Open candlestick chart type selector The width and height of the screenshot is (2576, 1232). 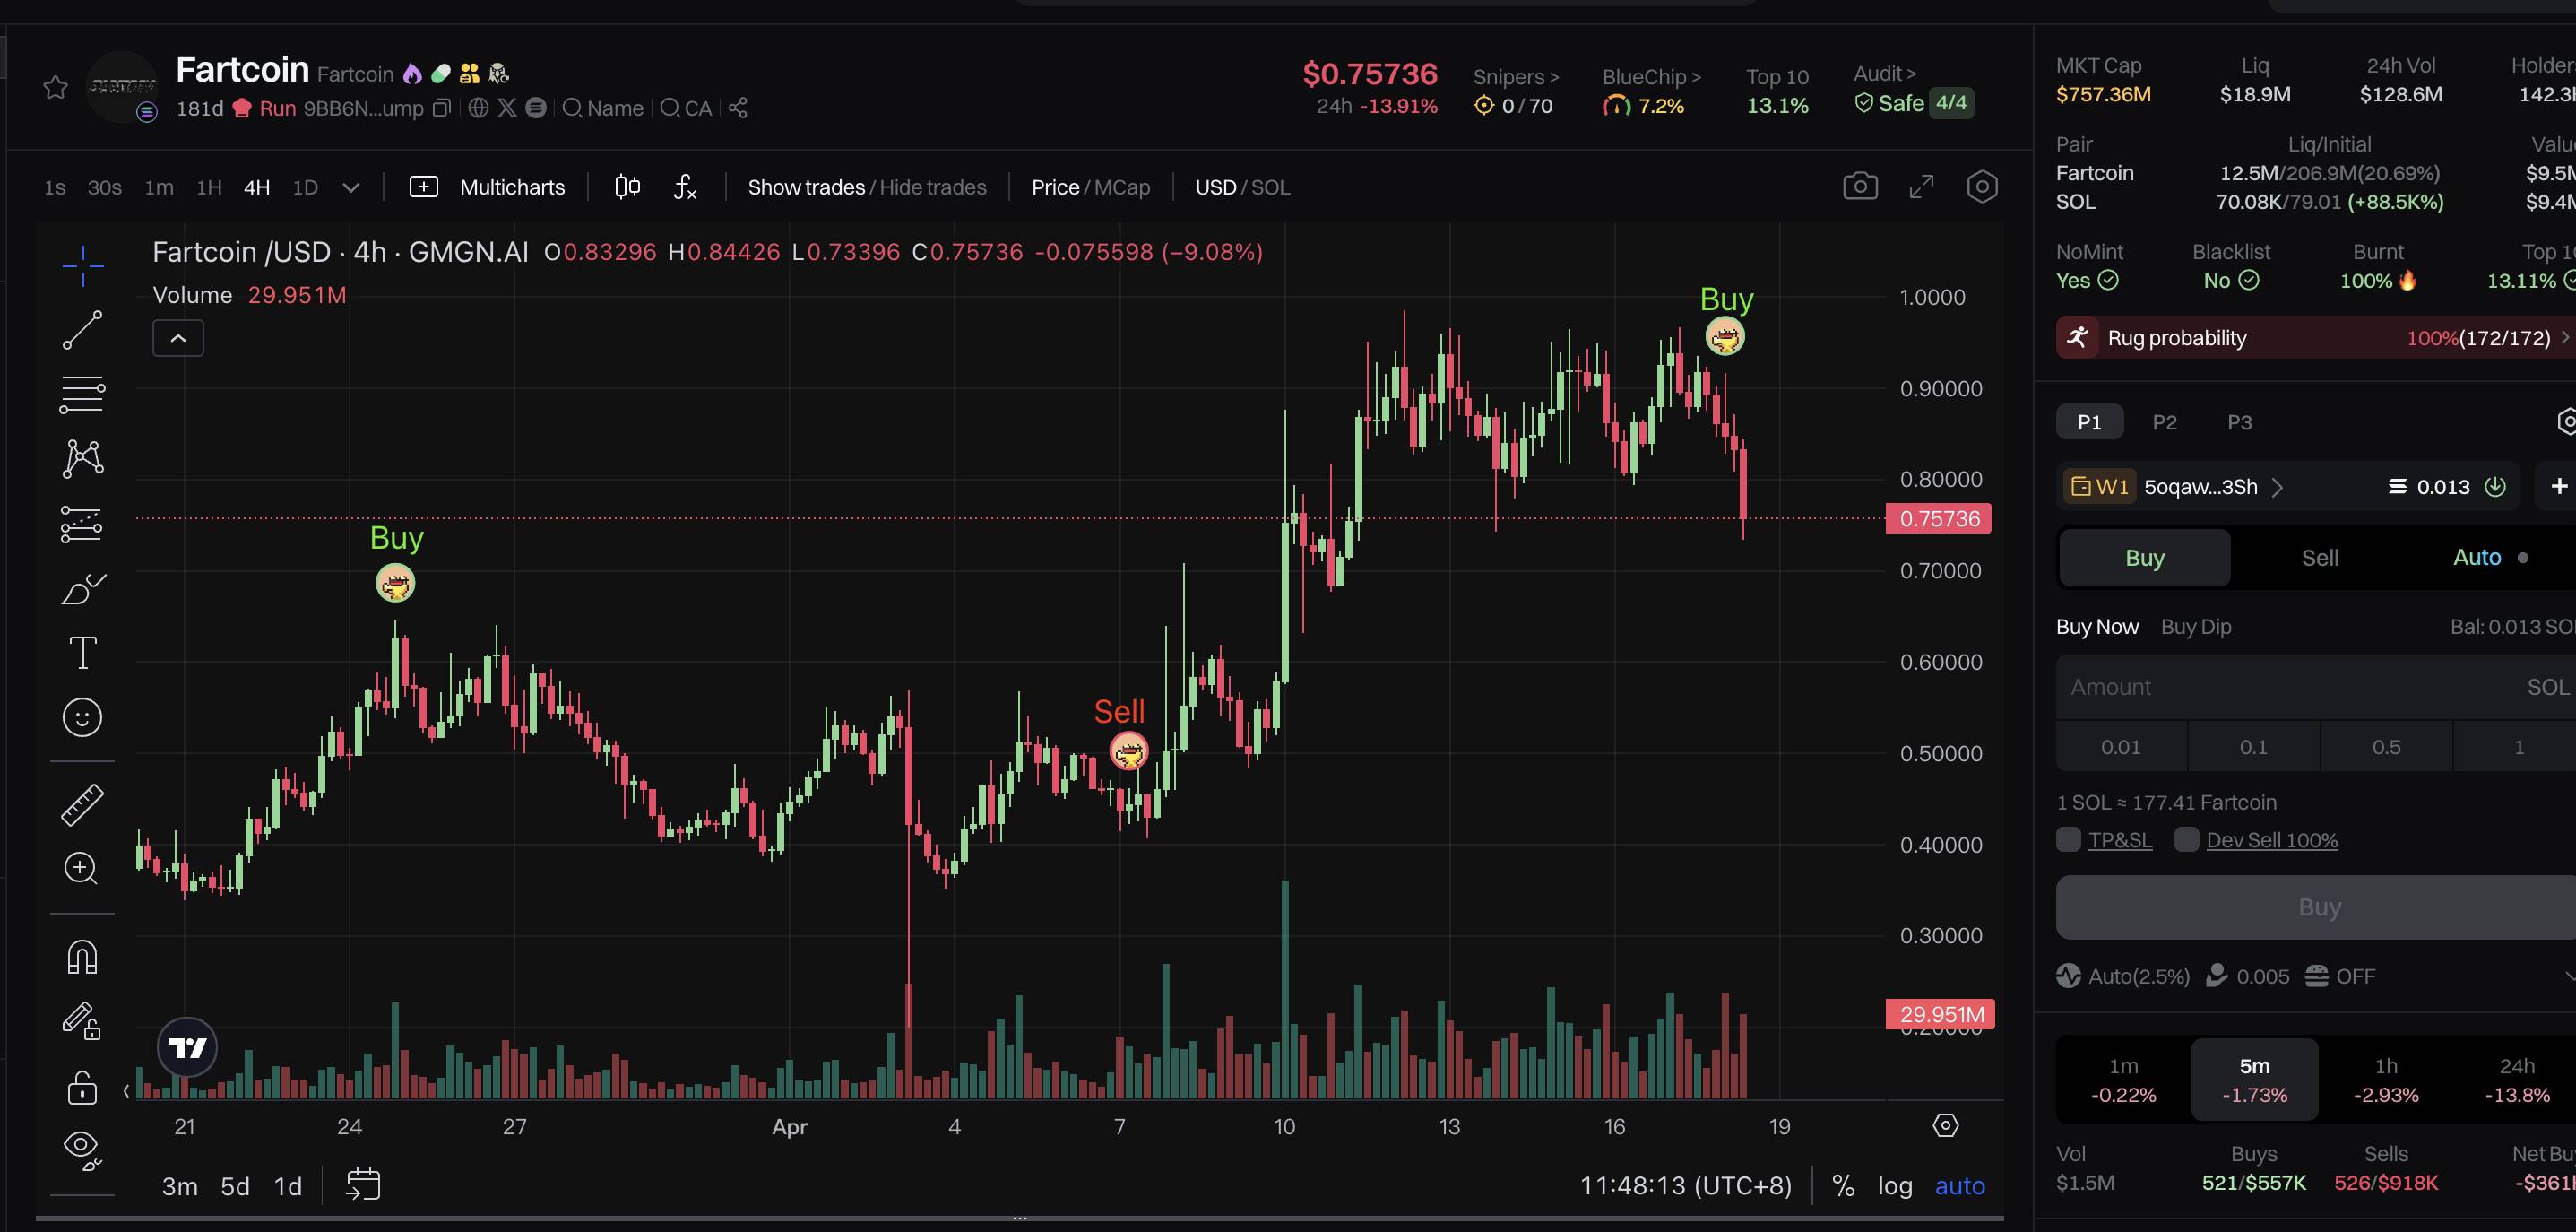627,187
